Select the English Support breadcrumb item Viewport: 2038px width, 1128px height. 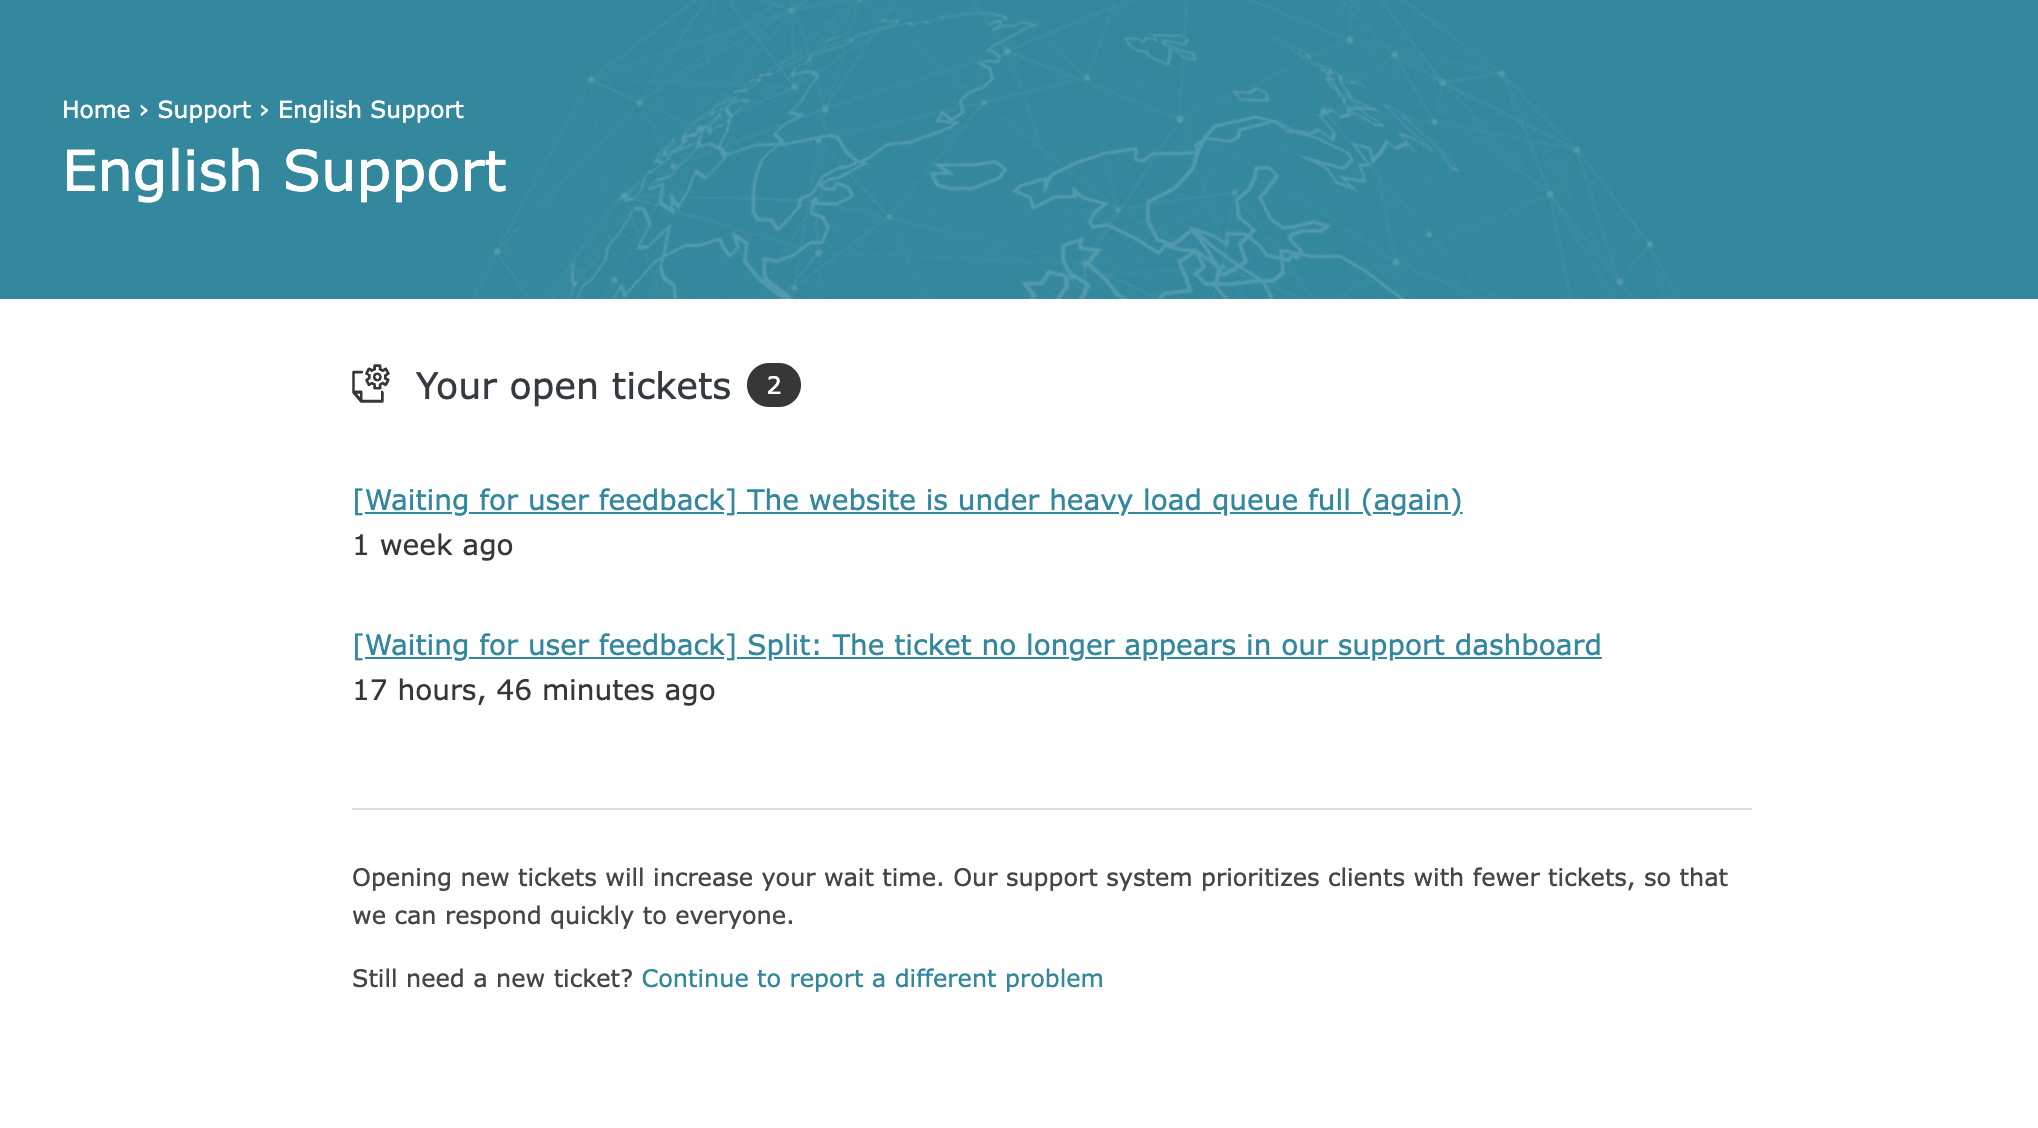pyautogui.click(x=371, y=110)
